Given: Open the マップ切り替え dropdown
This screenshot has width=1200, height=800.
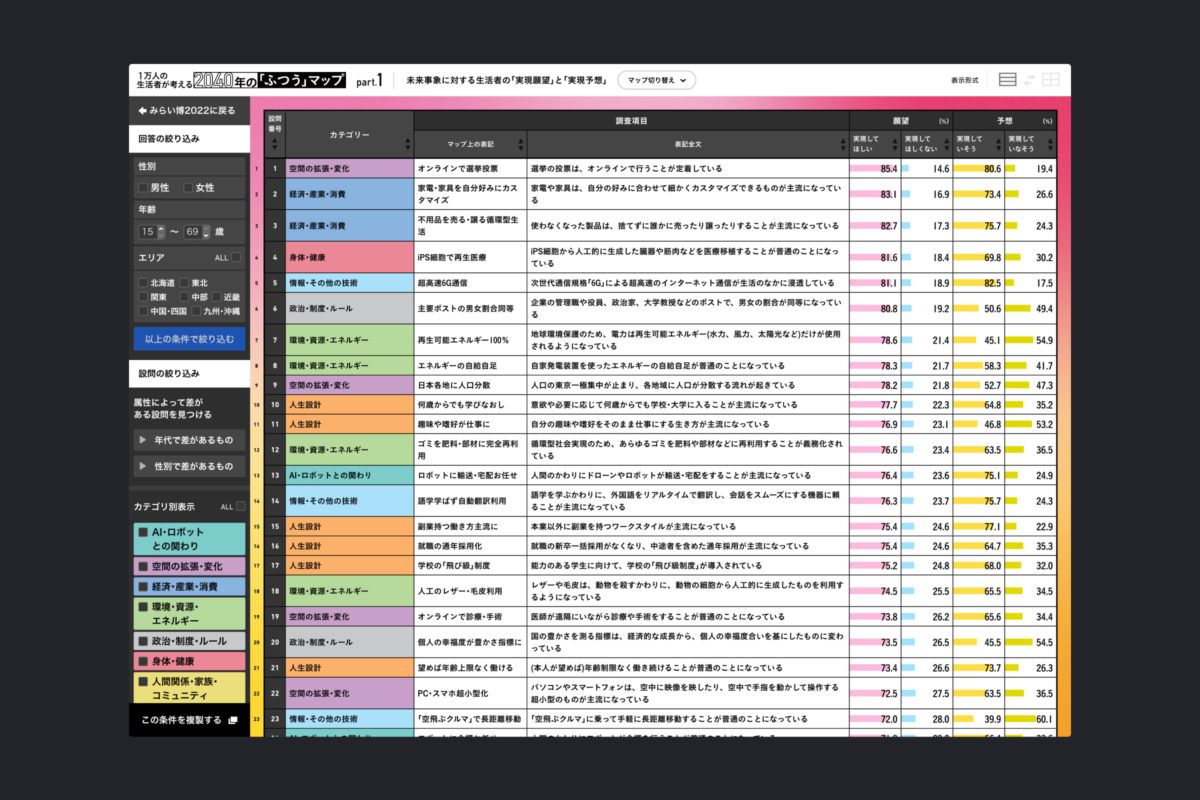Looking at the screenshot, I should click(x=656, y=80).
